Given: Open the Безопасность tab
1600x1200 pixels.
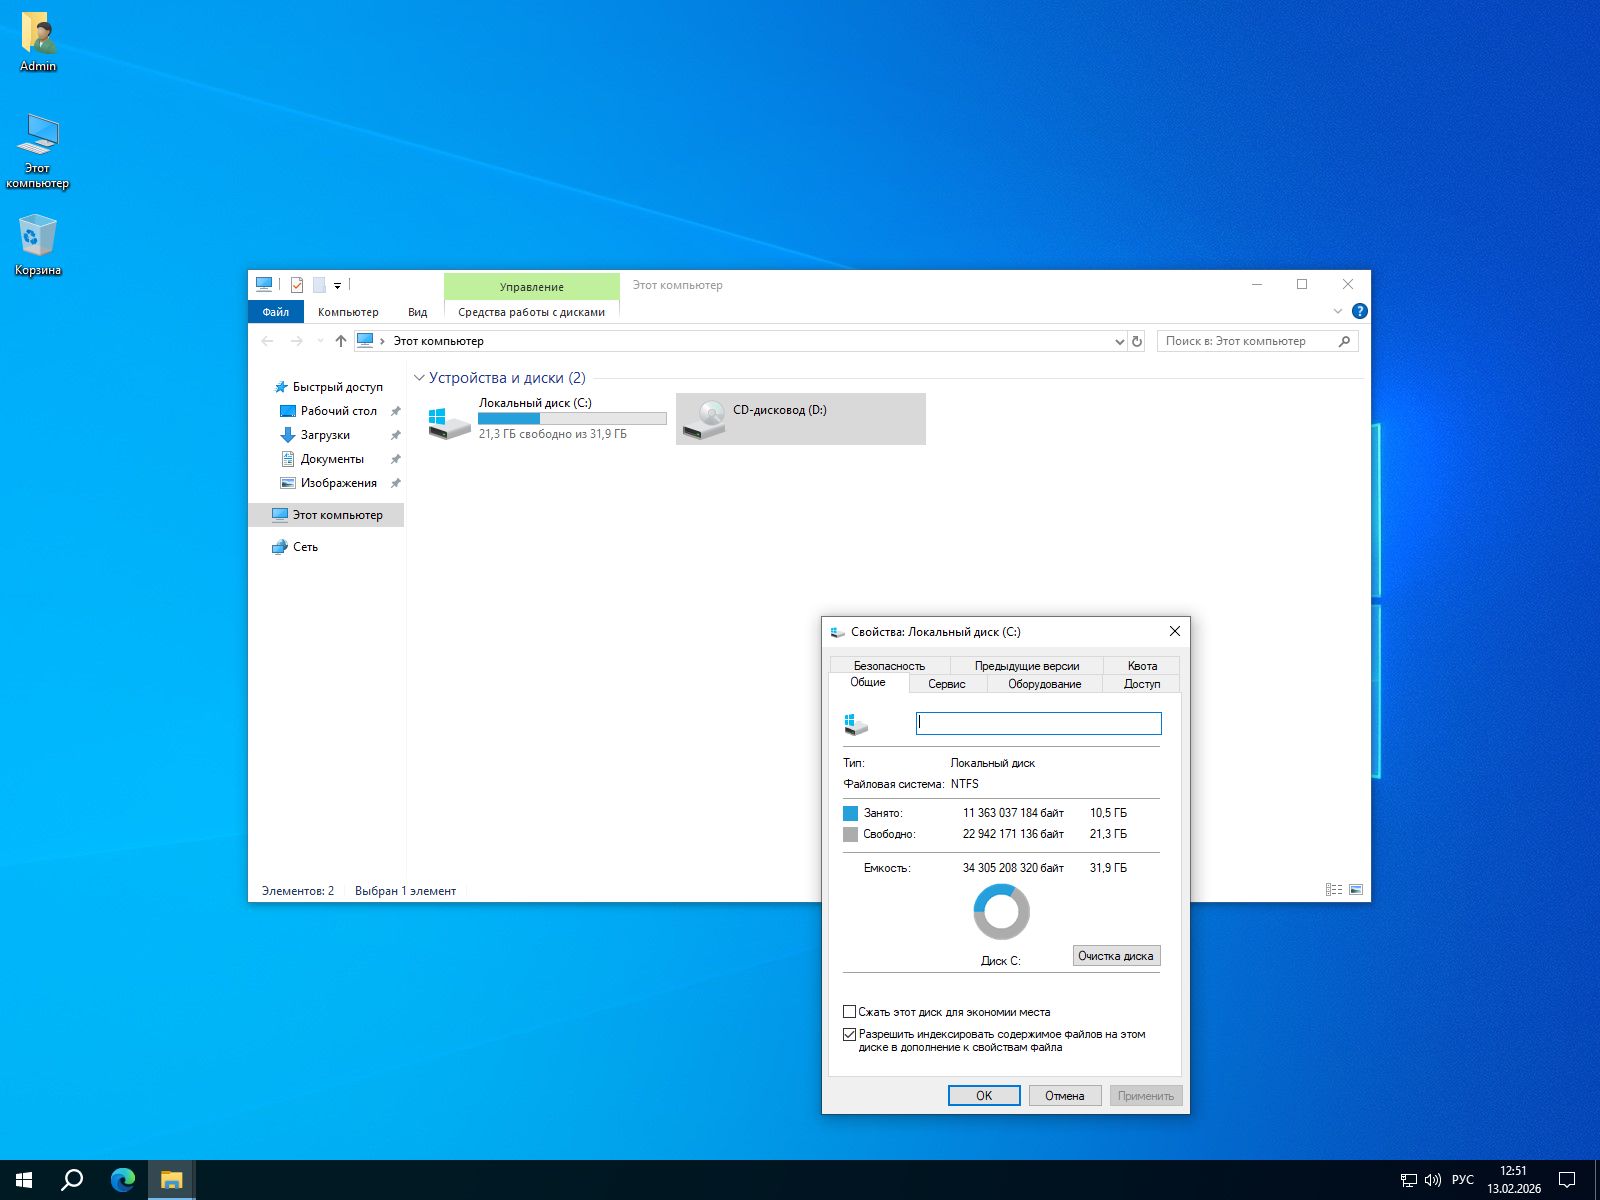Looking at the screenshot, I should click(889, 666).
